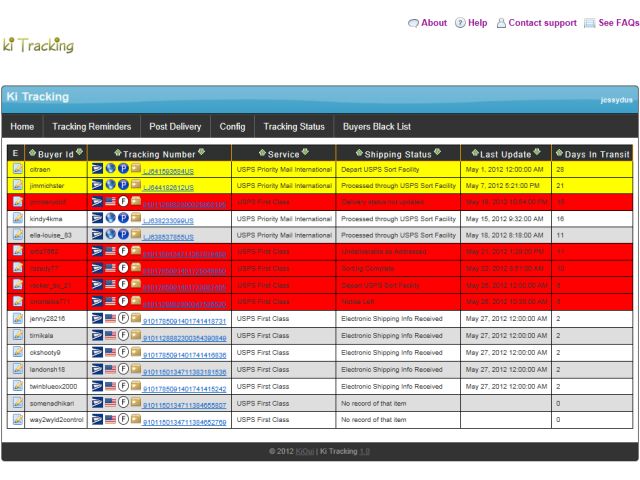Click the globe icon in jimmchster's row
The image size is (640, 480).
[110, 184]
